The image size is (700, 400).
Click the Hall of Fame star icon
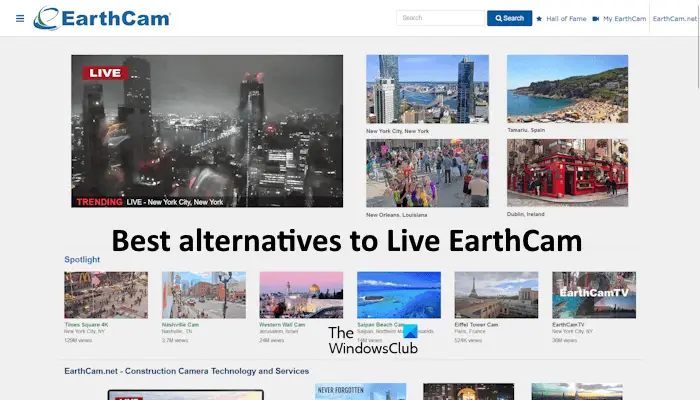tap(539, 19)
